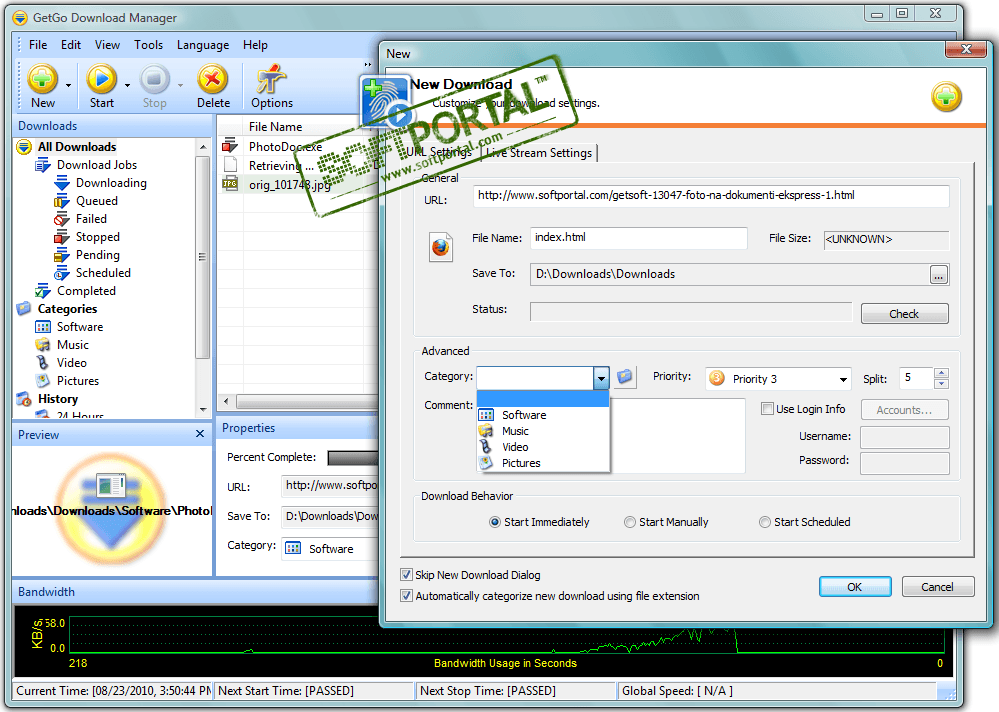Select Music category in Downloads tree
The height and width of the screenshot is (712, 999).
pos(73,345)
